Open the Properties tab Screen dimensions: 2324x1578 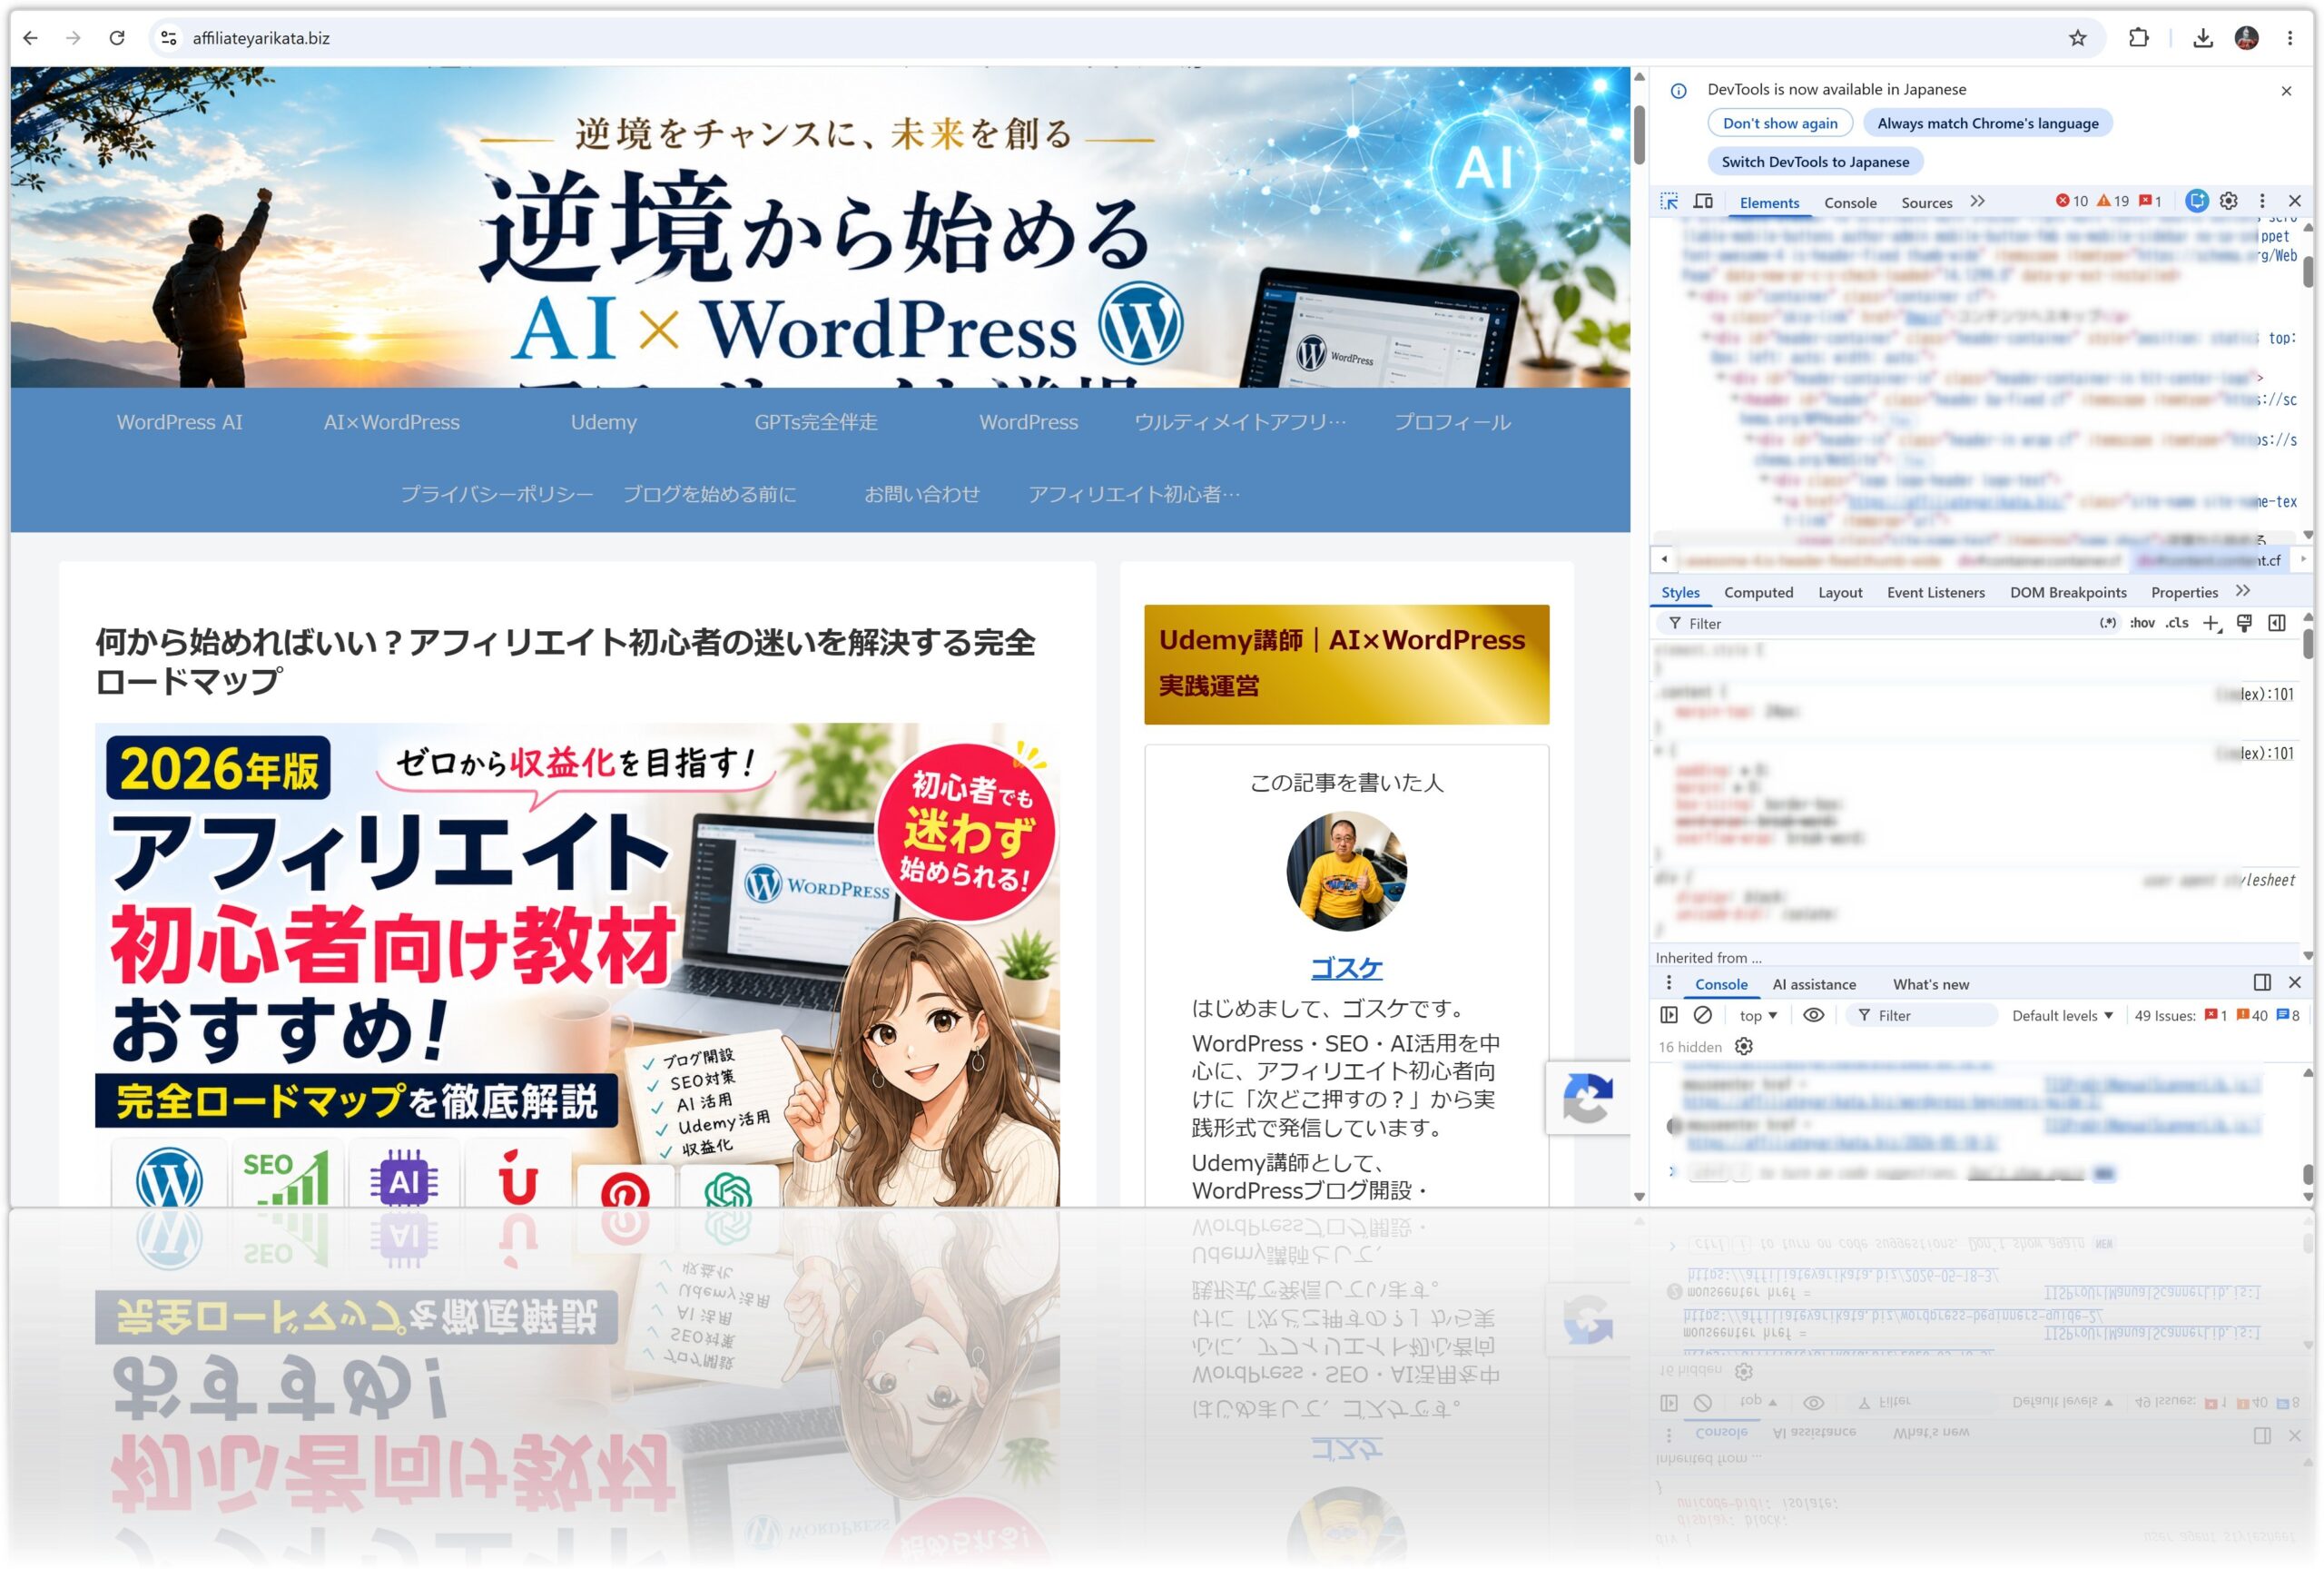pyautogui.click(x=2184, y=592)
